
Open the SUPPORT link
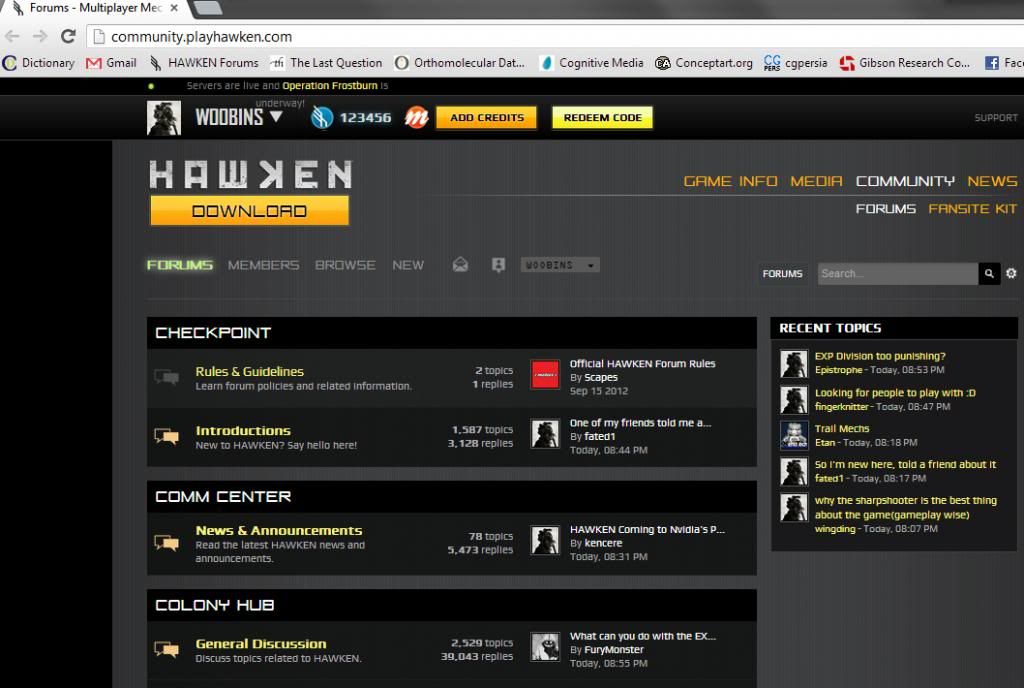[x=996, y=117]
